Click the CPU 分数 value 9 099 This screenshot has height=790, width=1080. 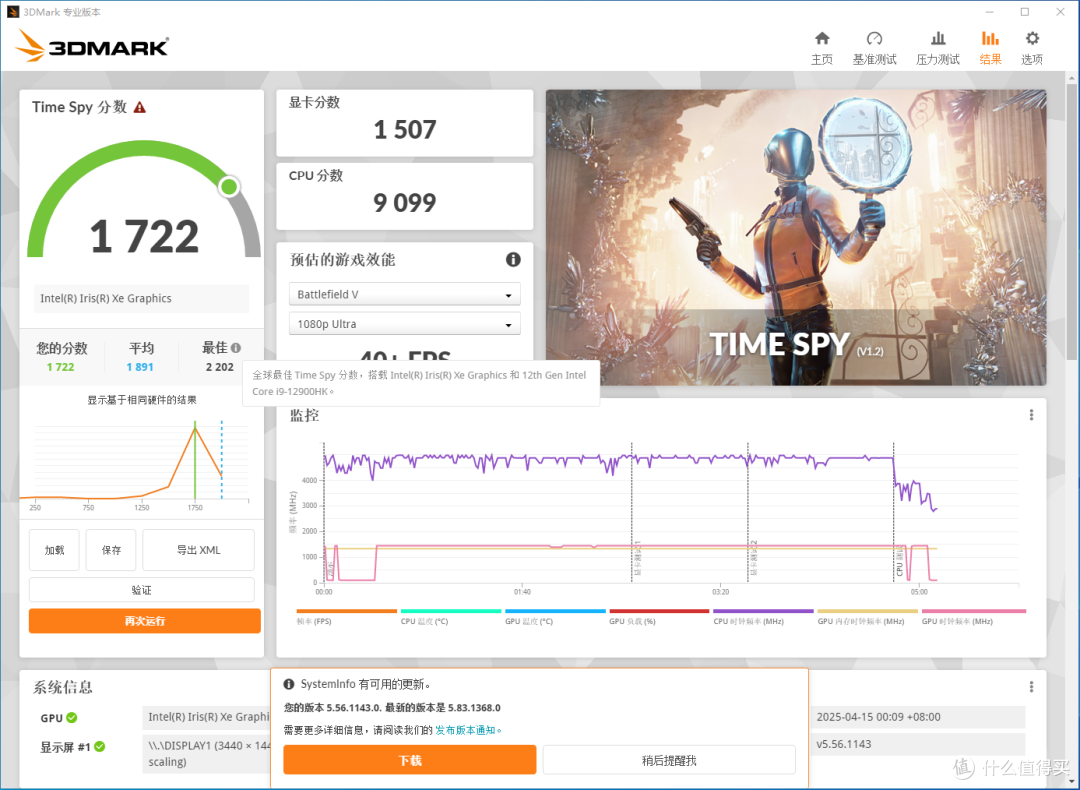405,202
